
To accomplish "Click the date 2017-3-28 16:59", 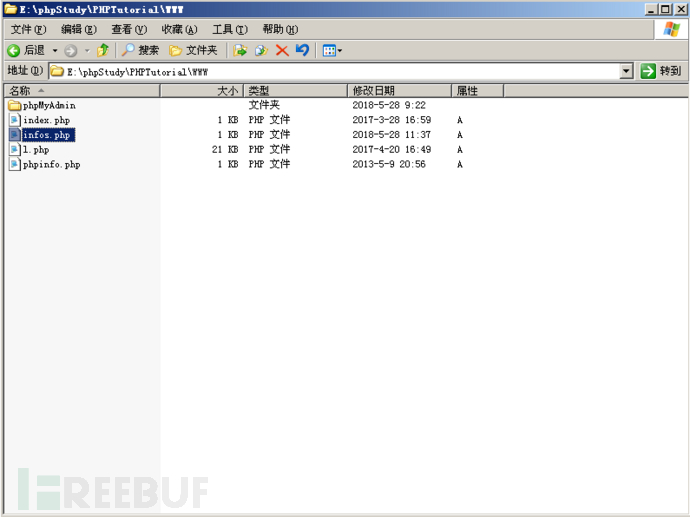I will coord(392,120).
